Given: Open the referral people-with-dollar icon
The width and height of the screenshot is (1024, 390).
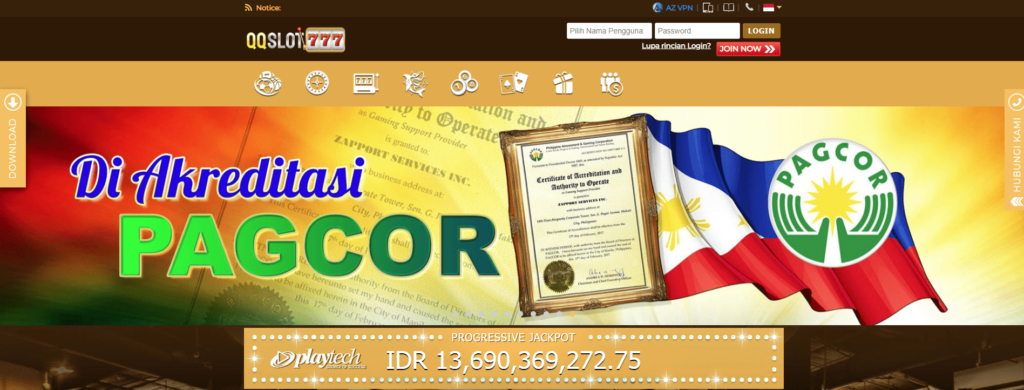Looking at the screenshot, I should click(611, 84).
